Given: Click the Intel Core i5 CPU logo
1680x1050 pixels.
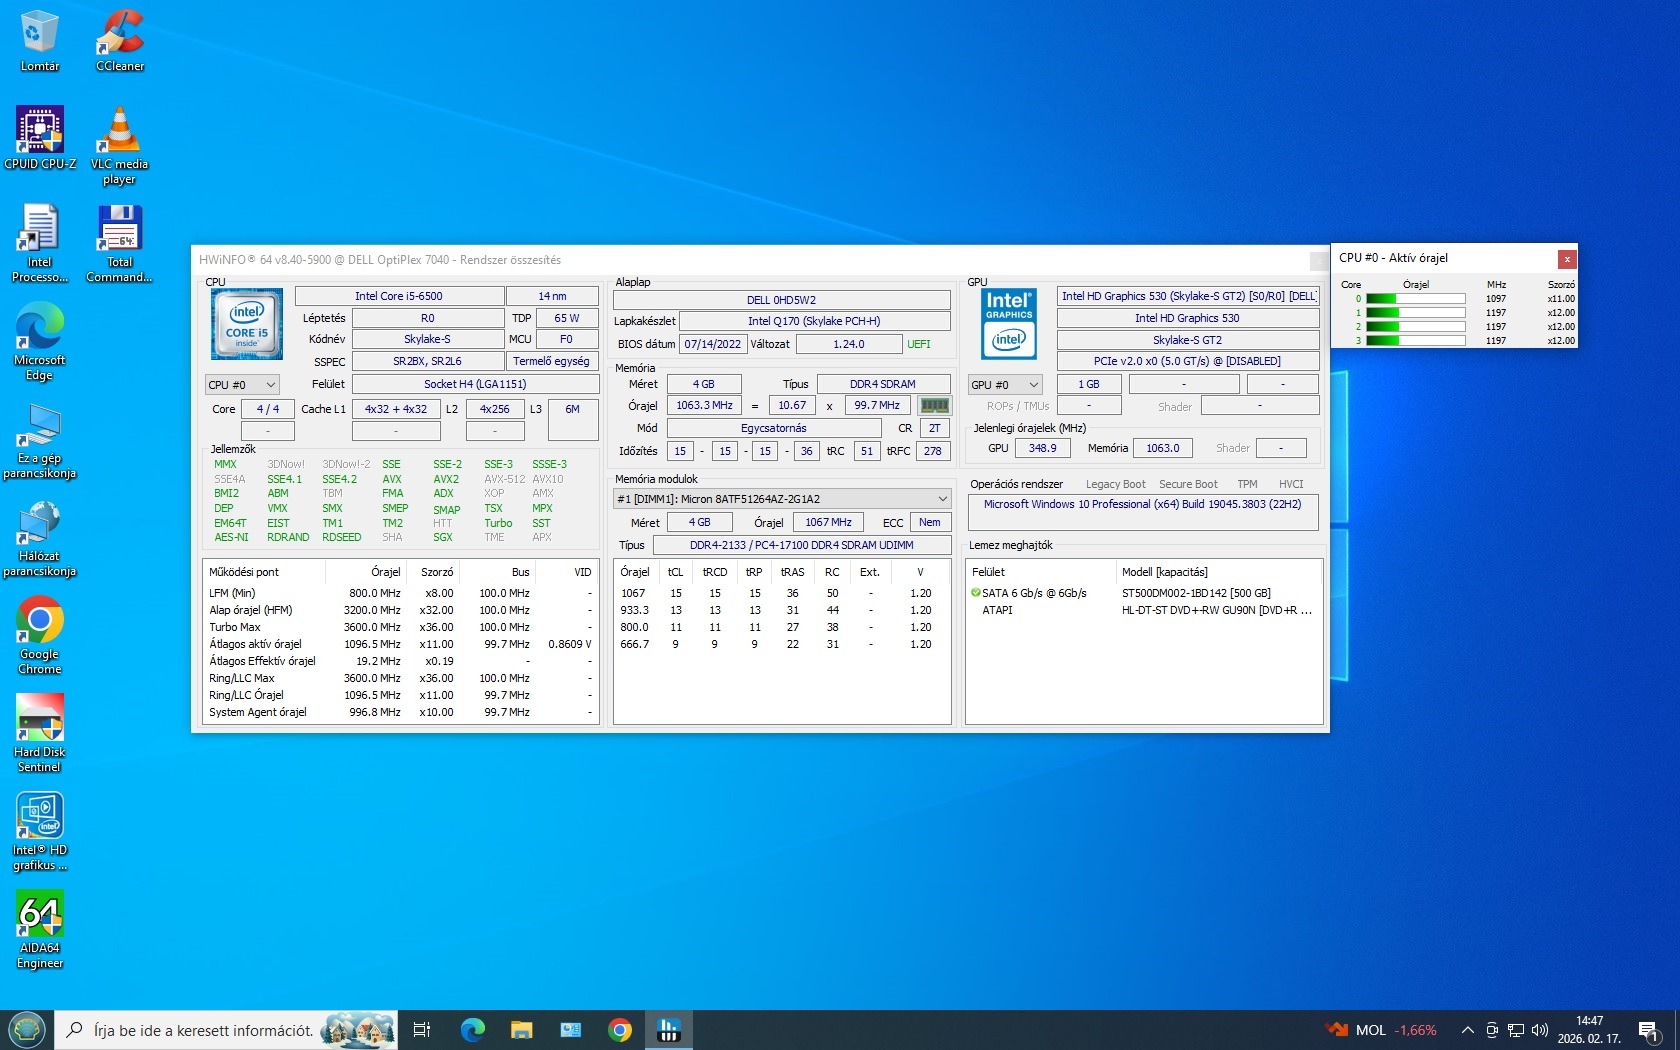Looking at the screenshot, I should coord(246,324).
